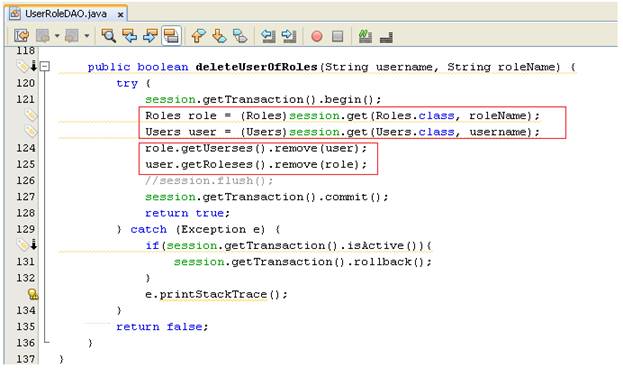Jump to Next Bookmark icon
Viewport: 623px width, 368px height.
pos(219,36)
